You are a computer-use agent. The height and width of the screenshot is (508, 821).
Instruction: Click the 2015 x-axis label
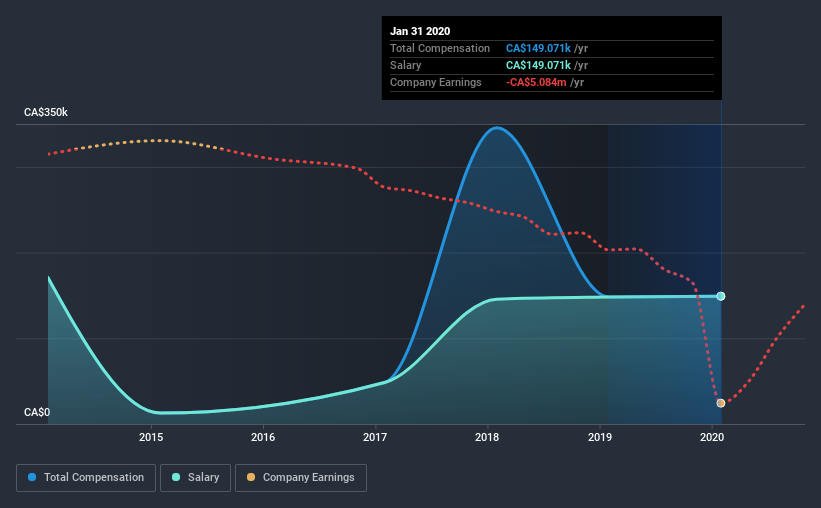pyautogui.click(x=151, y=437)
